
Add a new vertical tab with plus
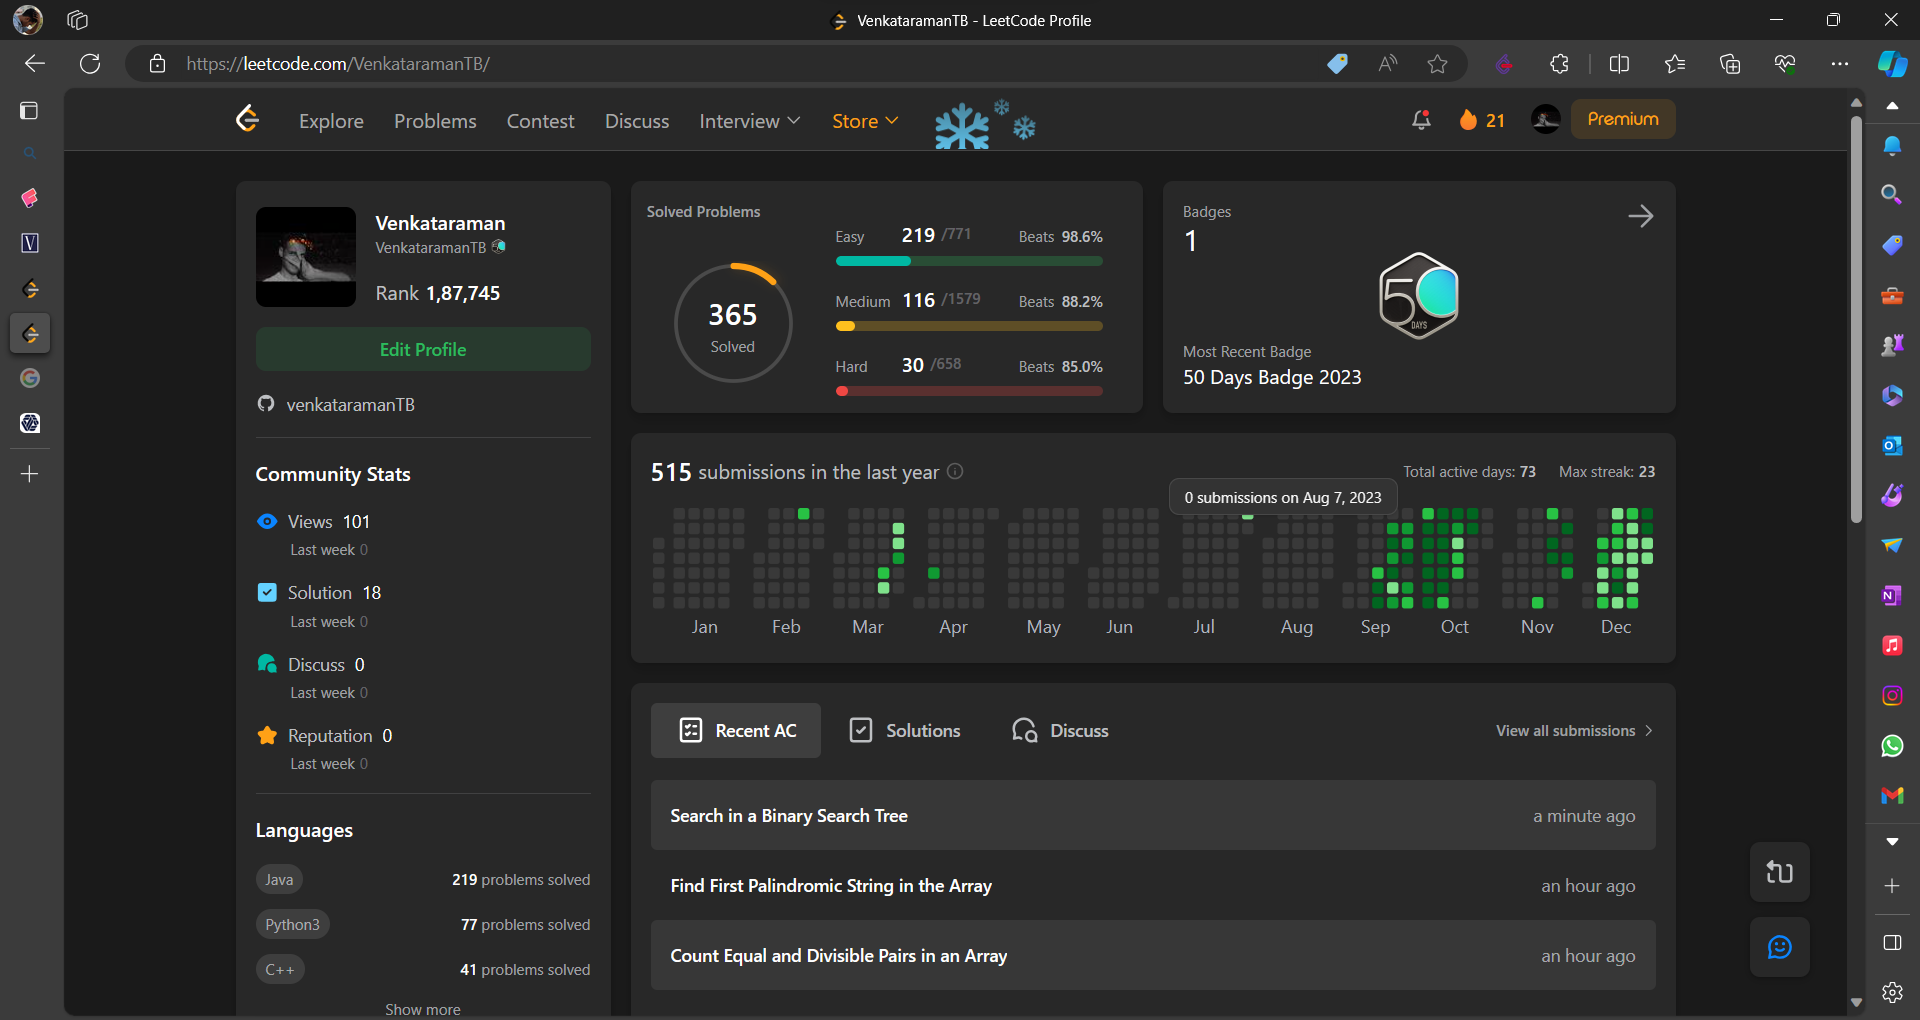coord(30,474)
